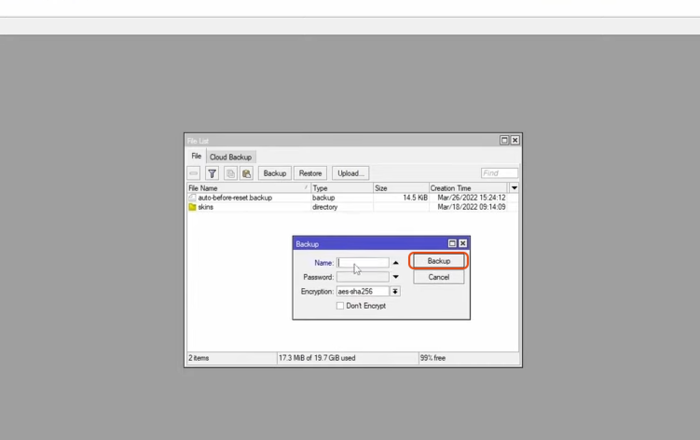Select the File tab
The image size is (700, 440).
(196, 157)
